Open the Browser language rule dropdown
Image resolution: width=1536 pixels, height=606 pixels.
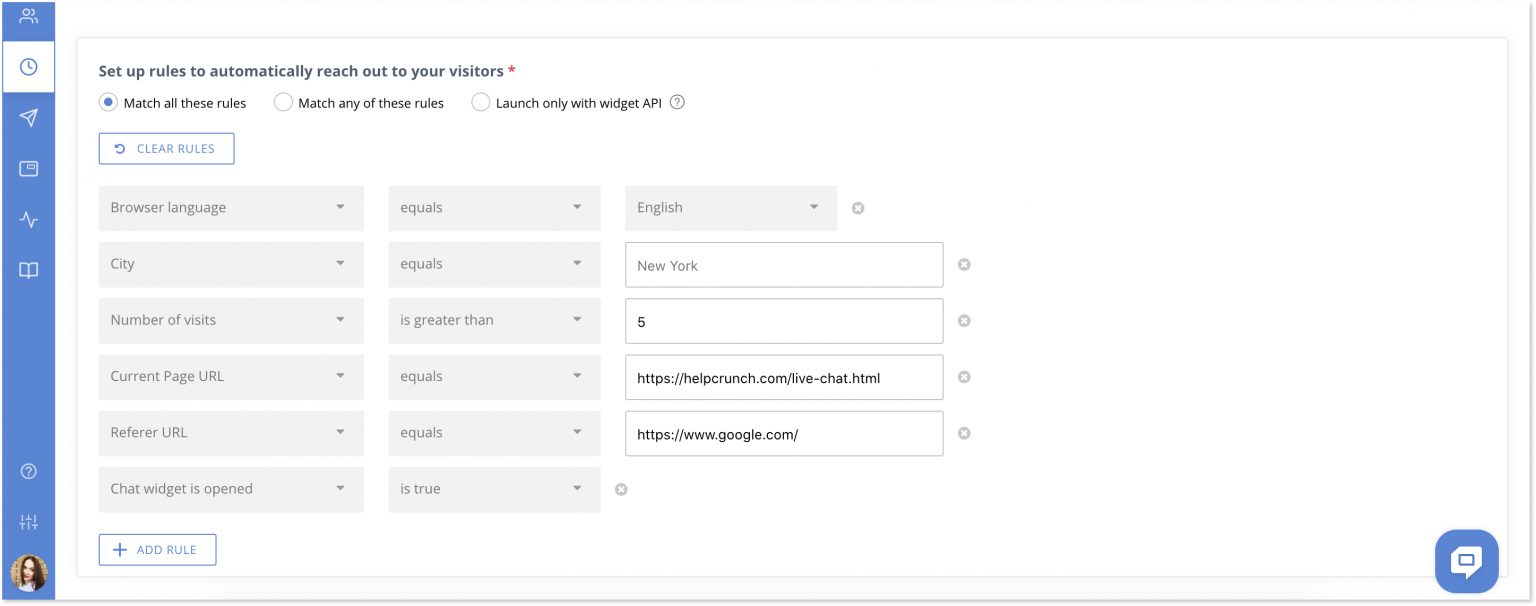(x=230, y=208)
